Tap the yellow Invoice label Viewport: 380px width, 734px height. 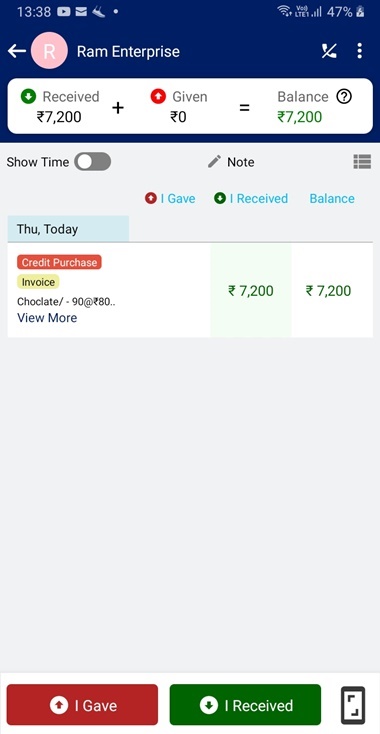coord(38,282)
